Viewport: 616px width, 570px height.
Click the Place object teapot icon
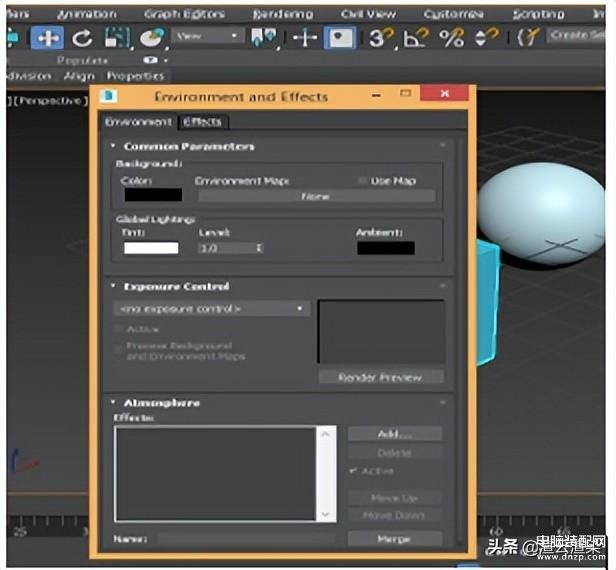pos(152,38)
